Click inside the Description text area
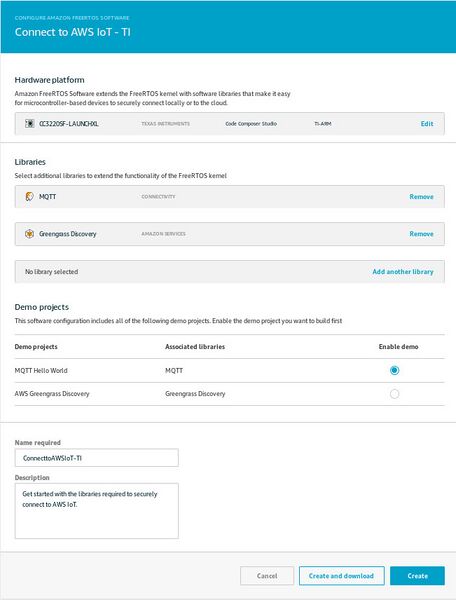This screenshot has width=456, height=600. 96,511
